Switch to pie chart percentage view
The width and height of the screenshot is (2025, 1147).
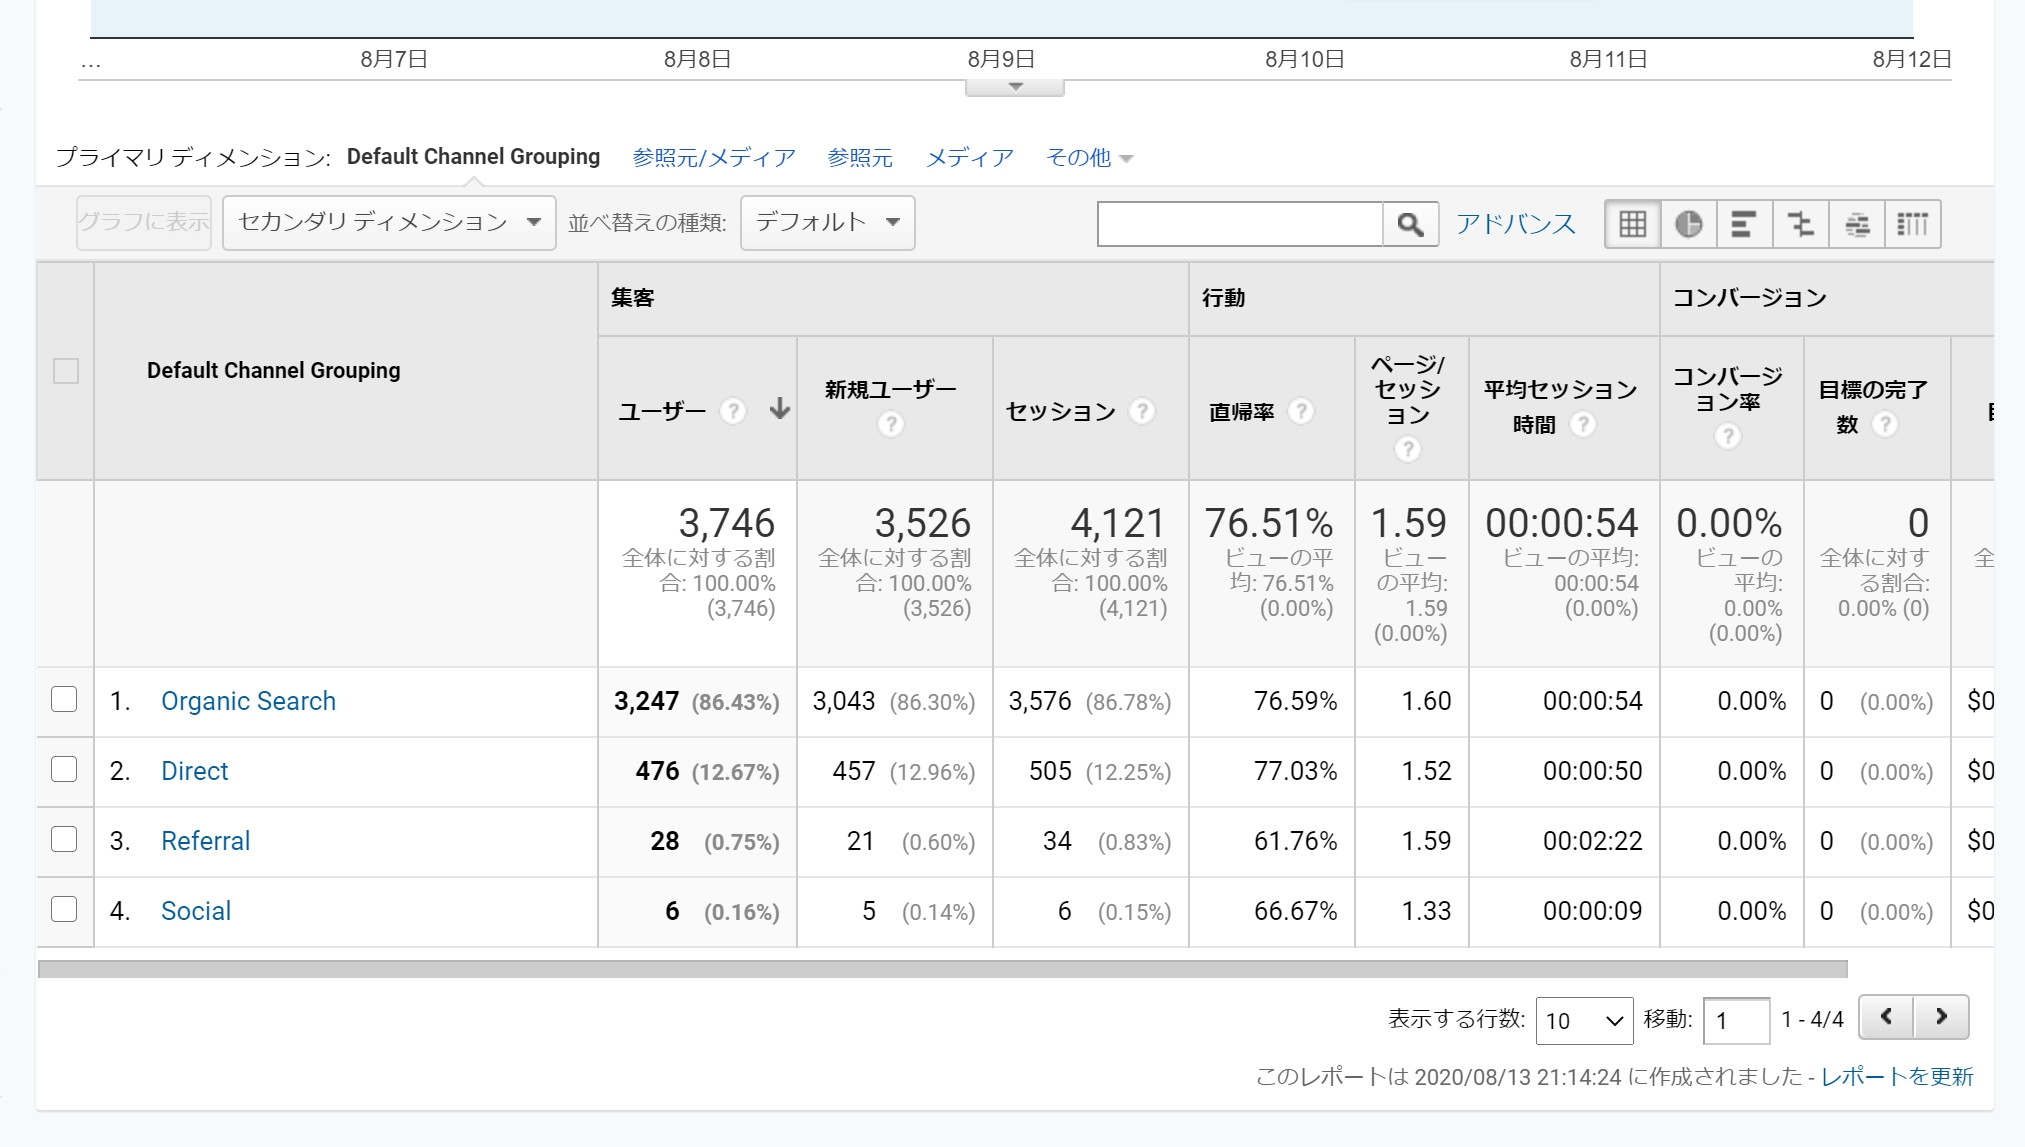point(1688,224)
